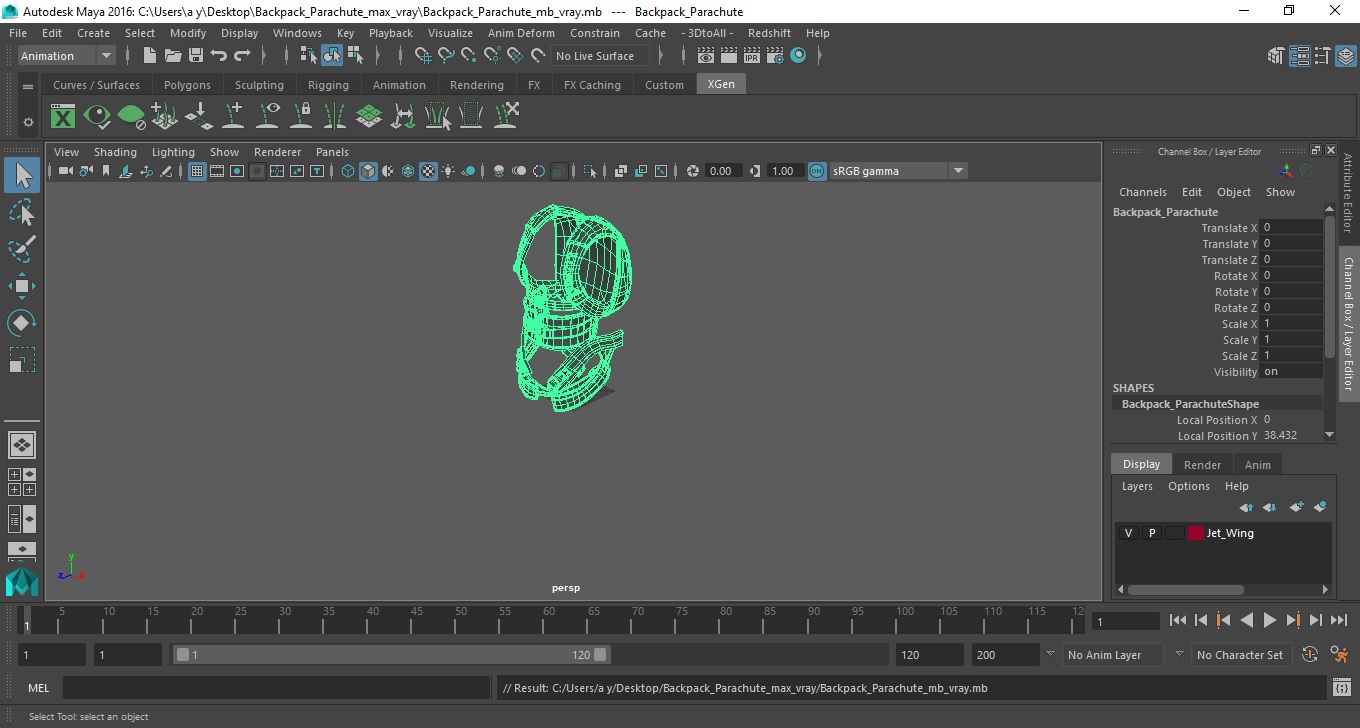Click select by component type icon
Screen dimensions: 1360x728
(355, 56)
